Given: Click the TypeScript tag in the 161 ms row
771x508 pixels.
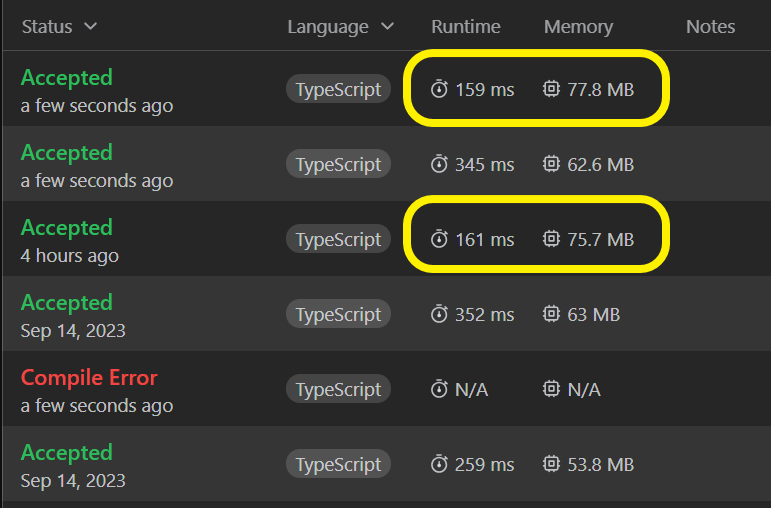Looking at the screenshot, I should coord(338,239).
